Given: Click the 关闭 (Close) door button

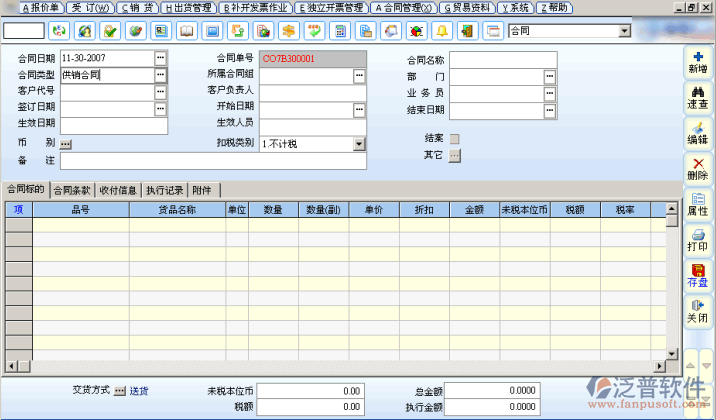Looking at the screenshot, I should point(697,311).
